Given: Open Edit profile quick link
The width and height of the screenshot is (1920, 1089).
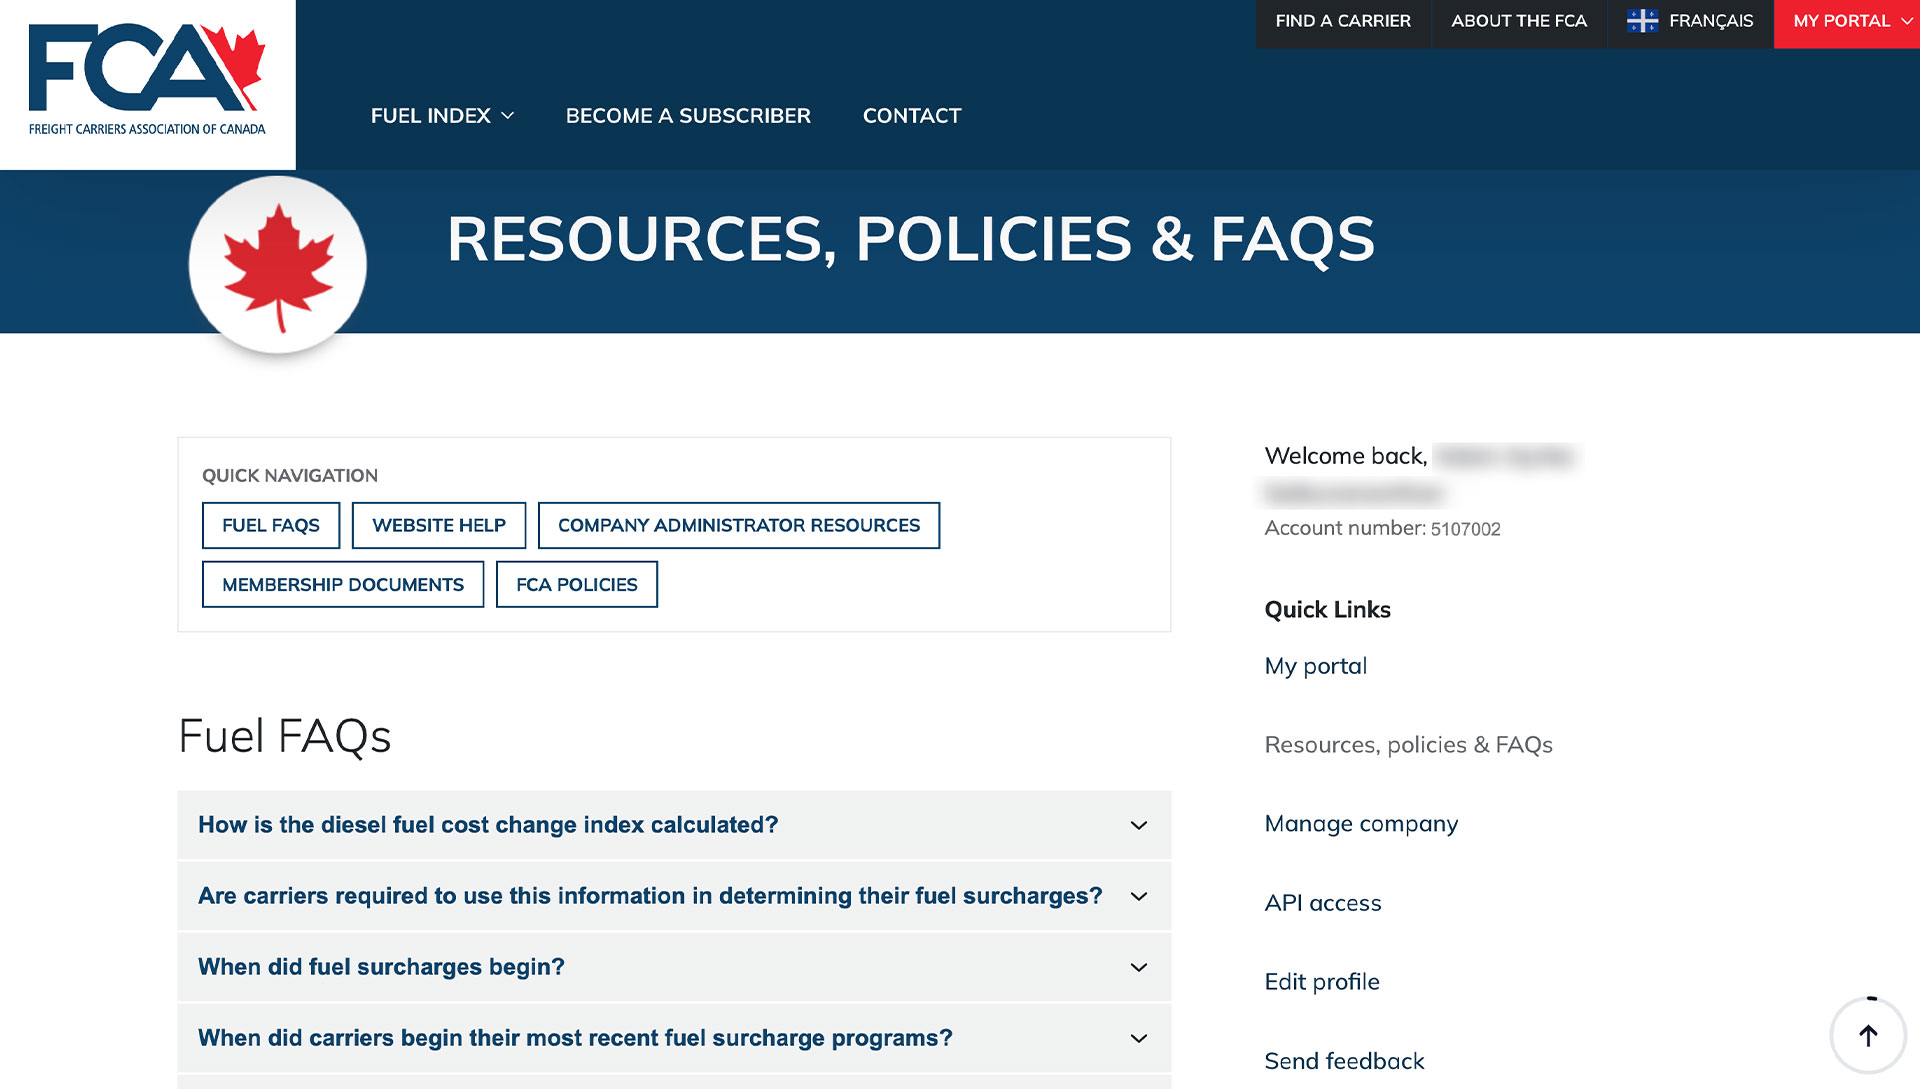Looking at the screenshot, I should [1322, 982].
